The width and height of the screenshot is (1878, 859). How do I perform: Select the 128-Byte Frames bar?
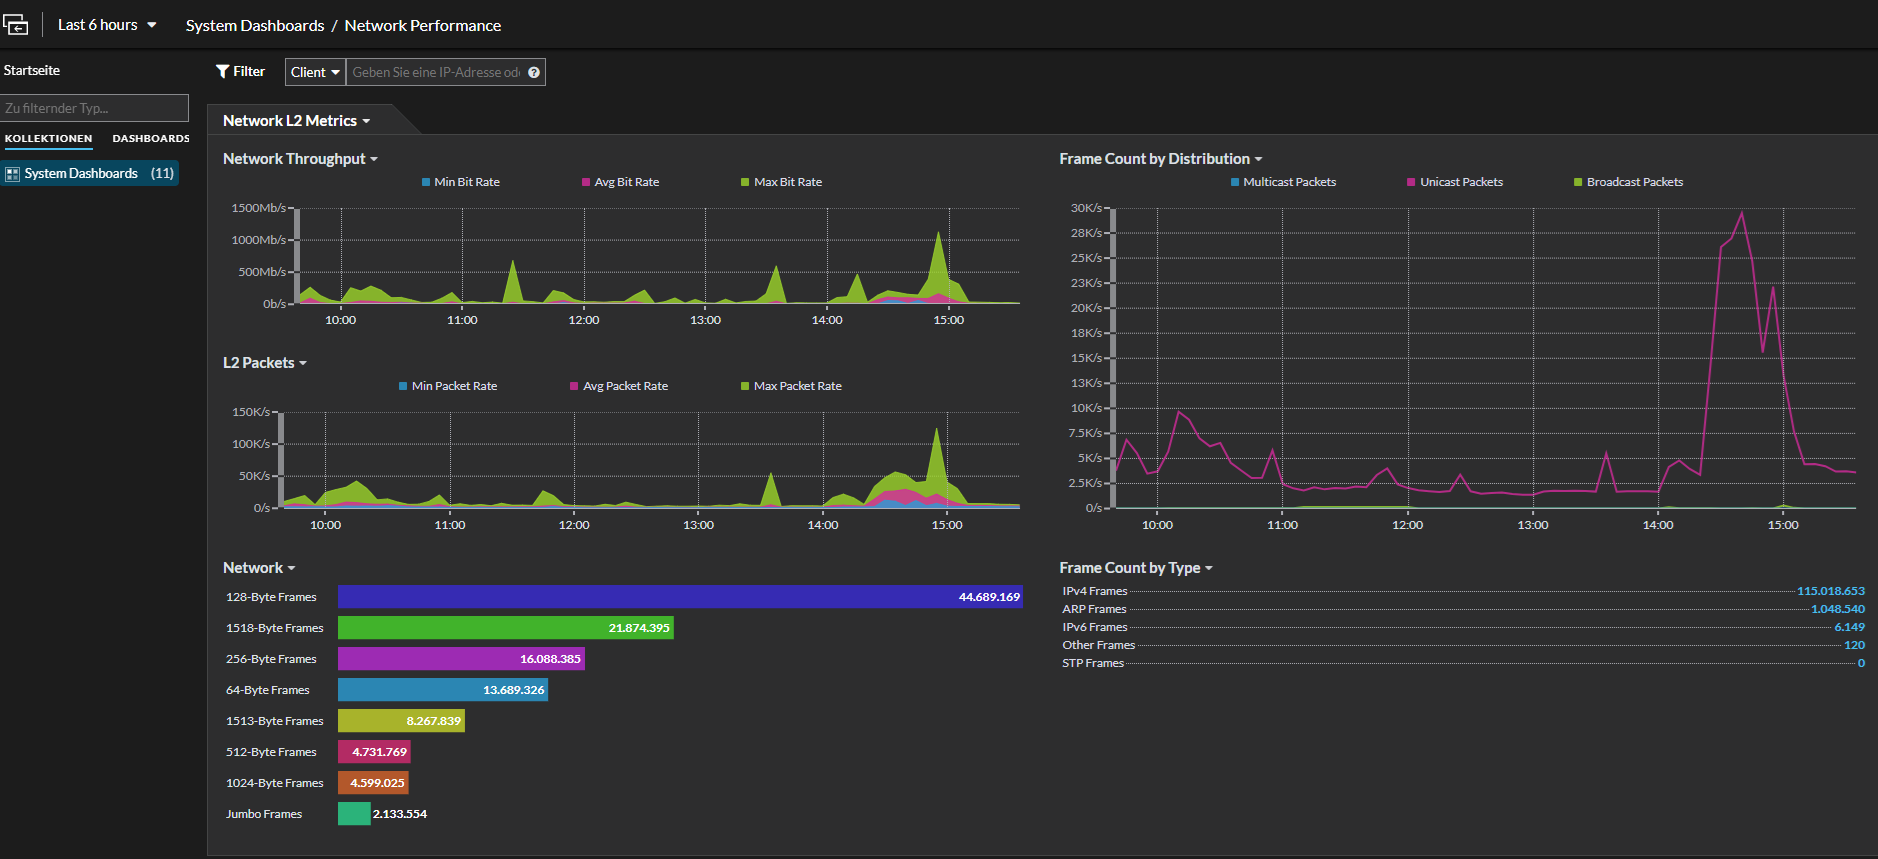680,597
